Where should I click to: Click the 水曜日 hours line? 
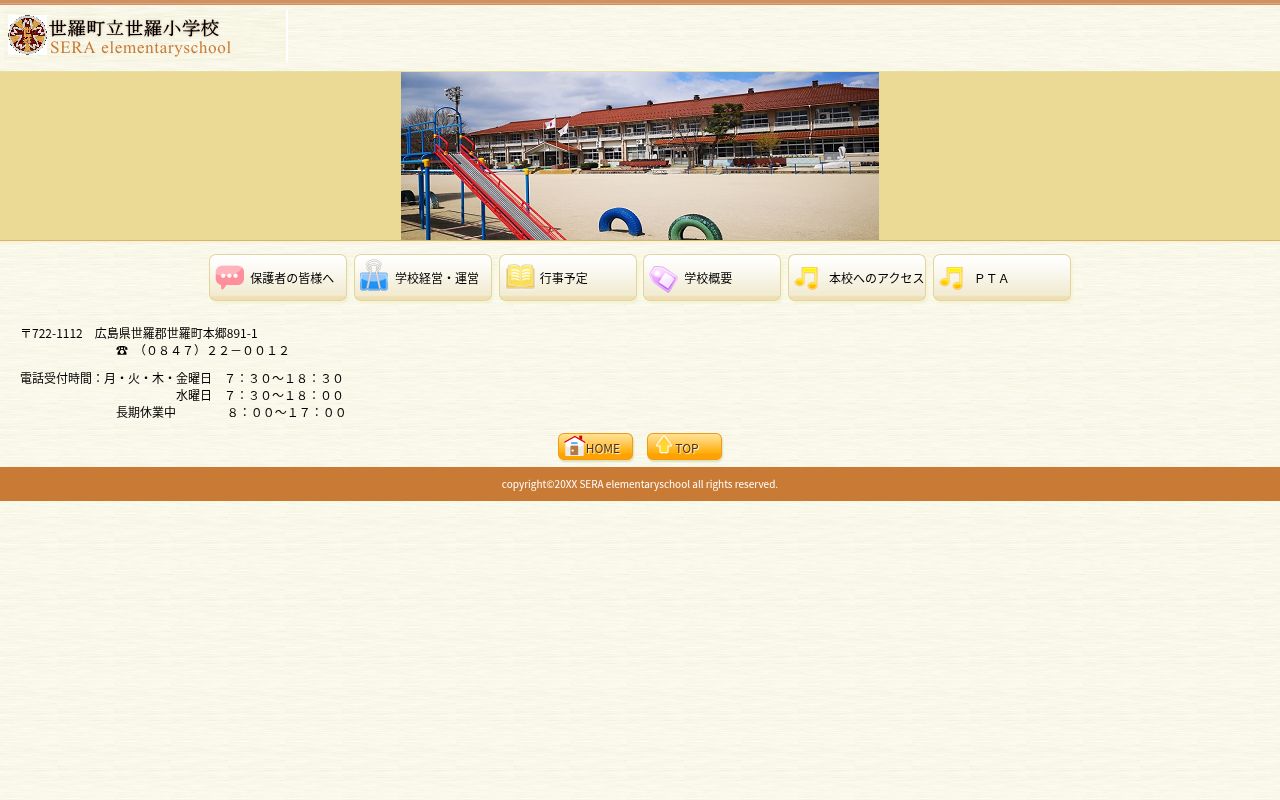coord(260,396)
